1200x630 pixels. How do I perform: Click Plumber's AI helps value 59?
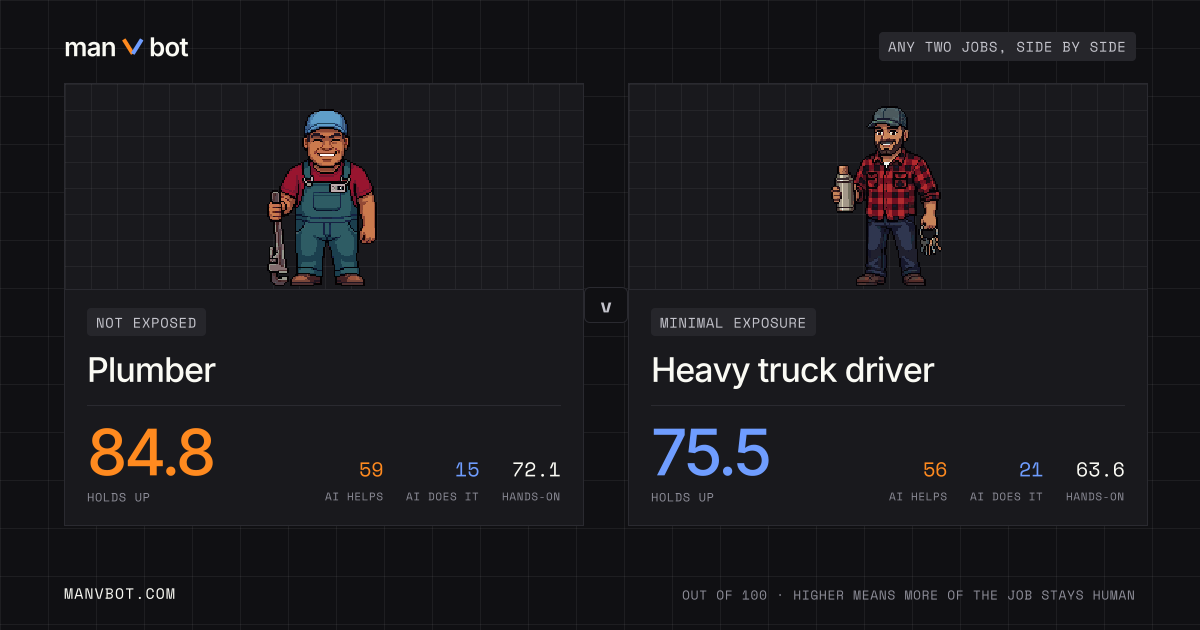[371, 470]
